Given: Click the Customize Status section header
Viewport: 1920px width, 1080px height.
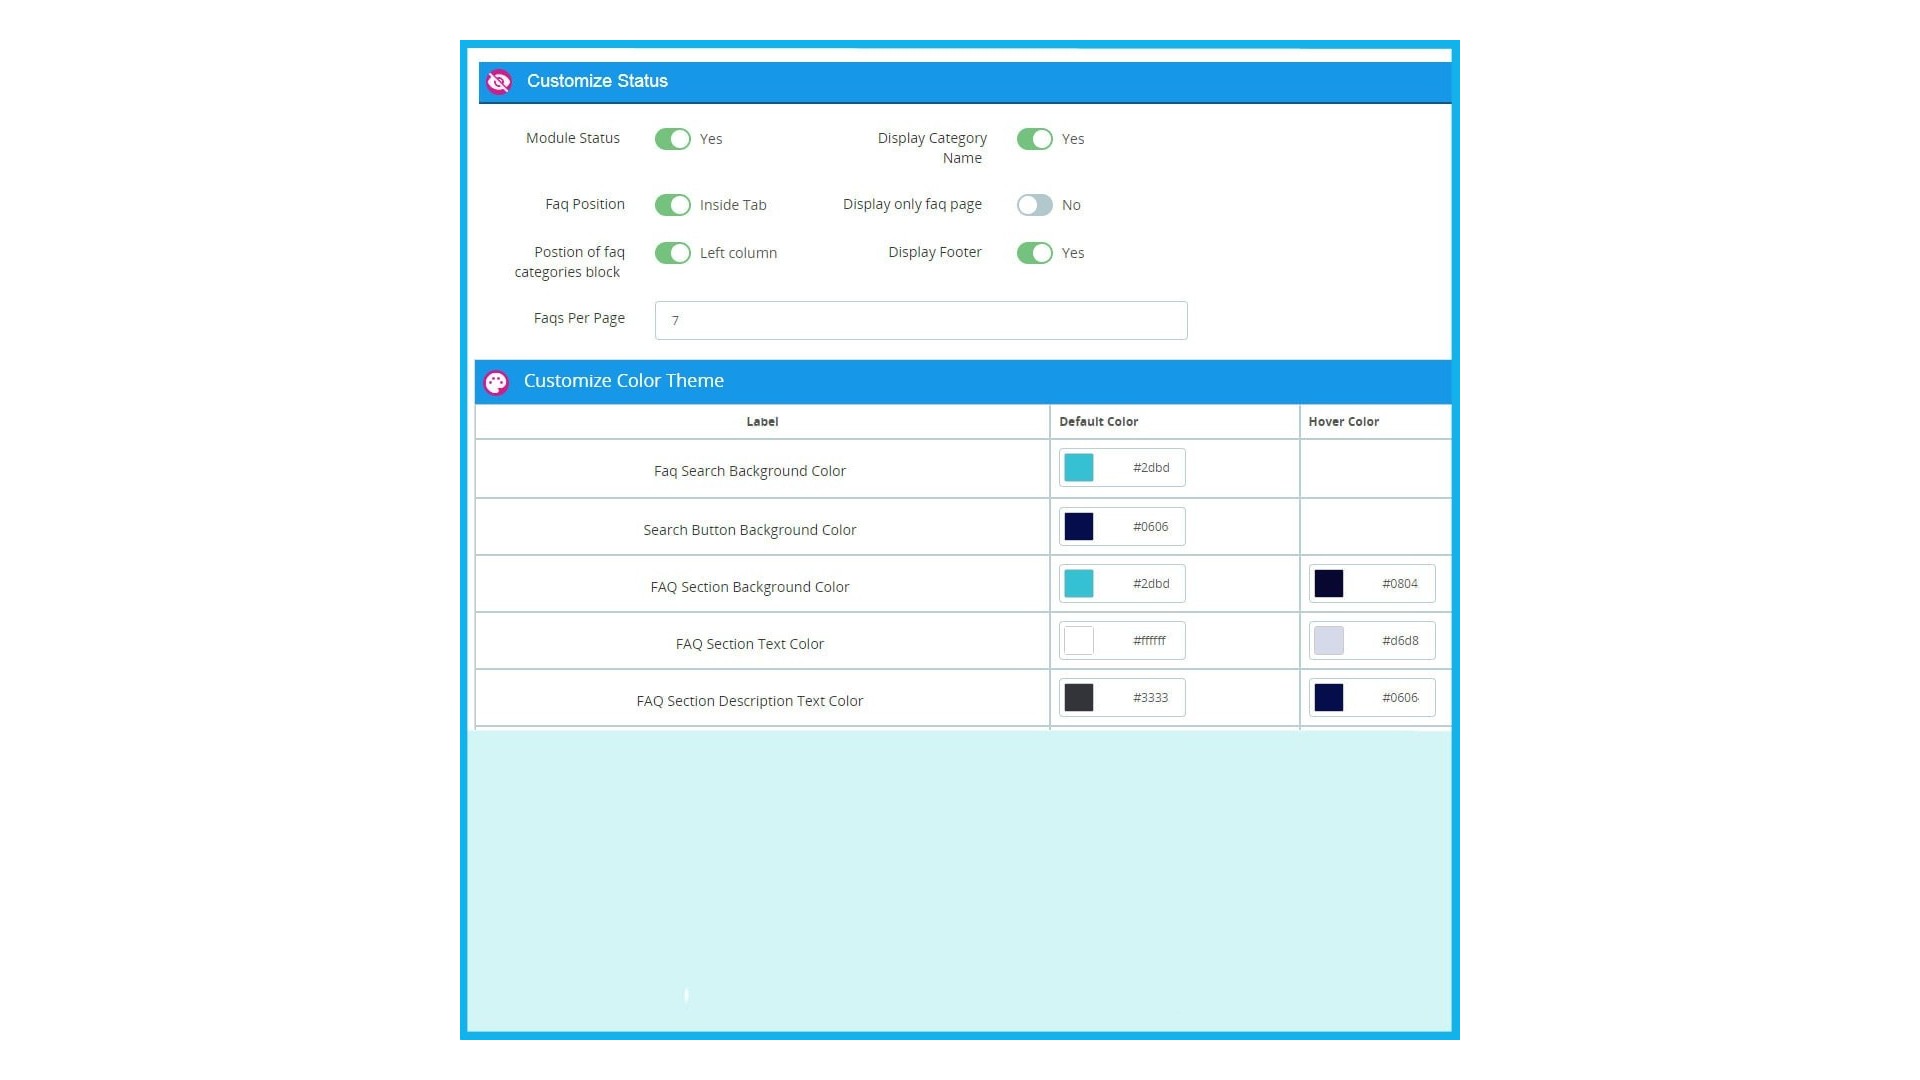Looking at the screenshot, I should 597,81.
